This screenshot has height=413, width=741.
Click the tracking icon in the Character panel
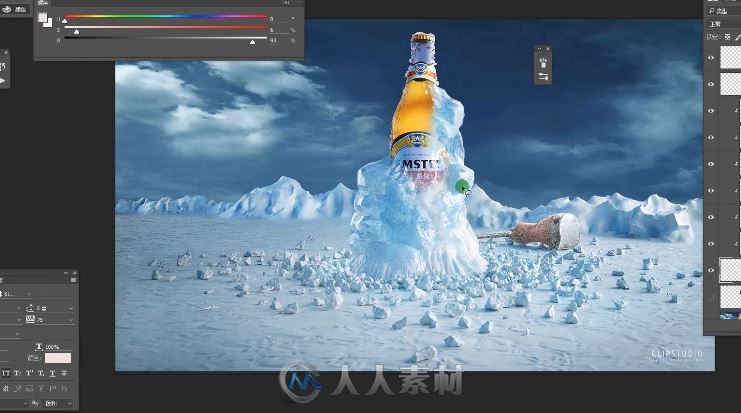30,320
